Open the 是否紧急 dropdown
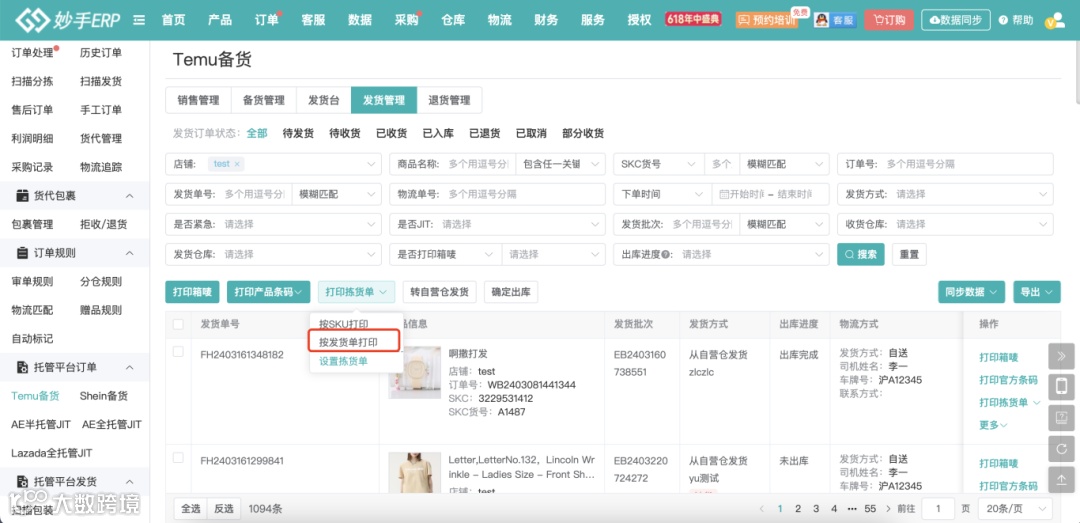Viewport: 1080px width, 523px height. tap(273, 224)
